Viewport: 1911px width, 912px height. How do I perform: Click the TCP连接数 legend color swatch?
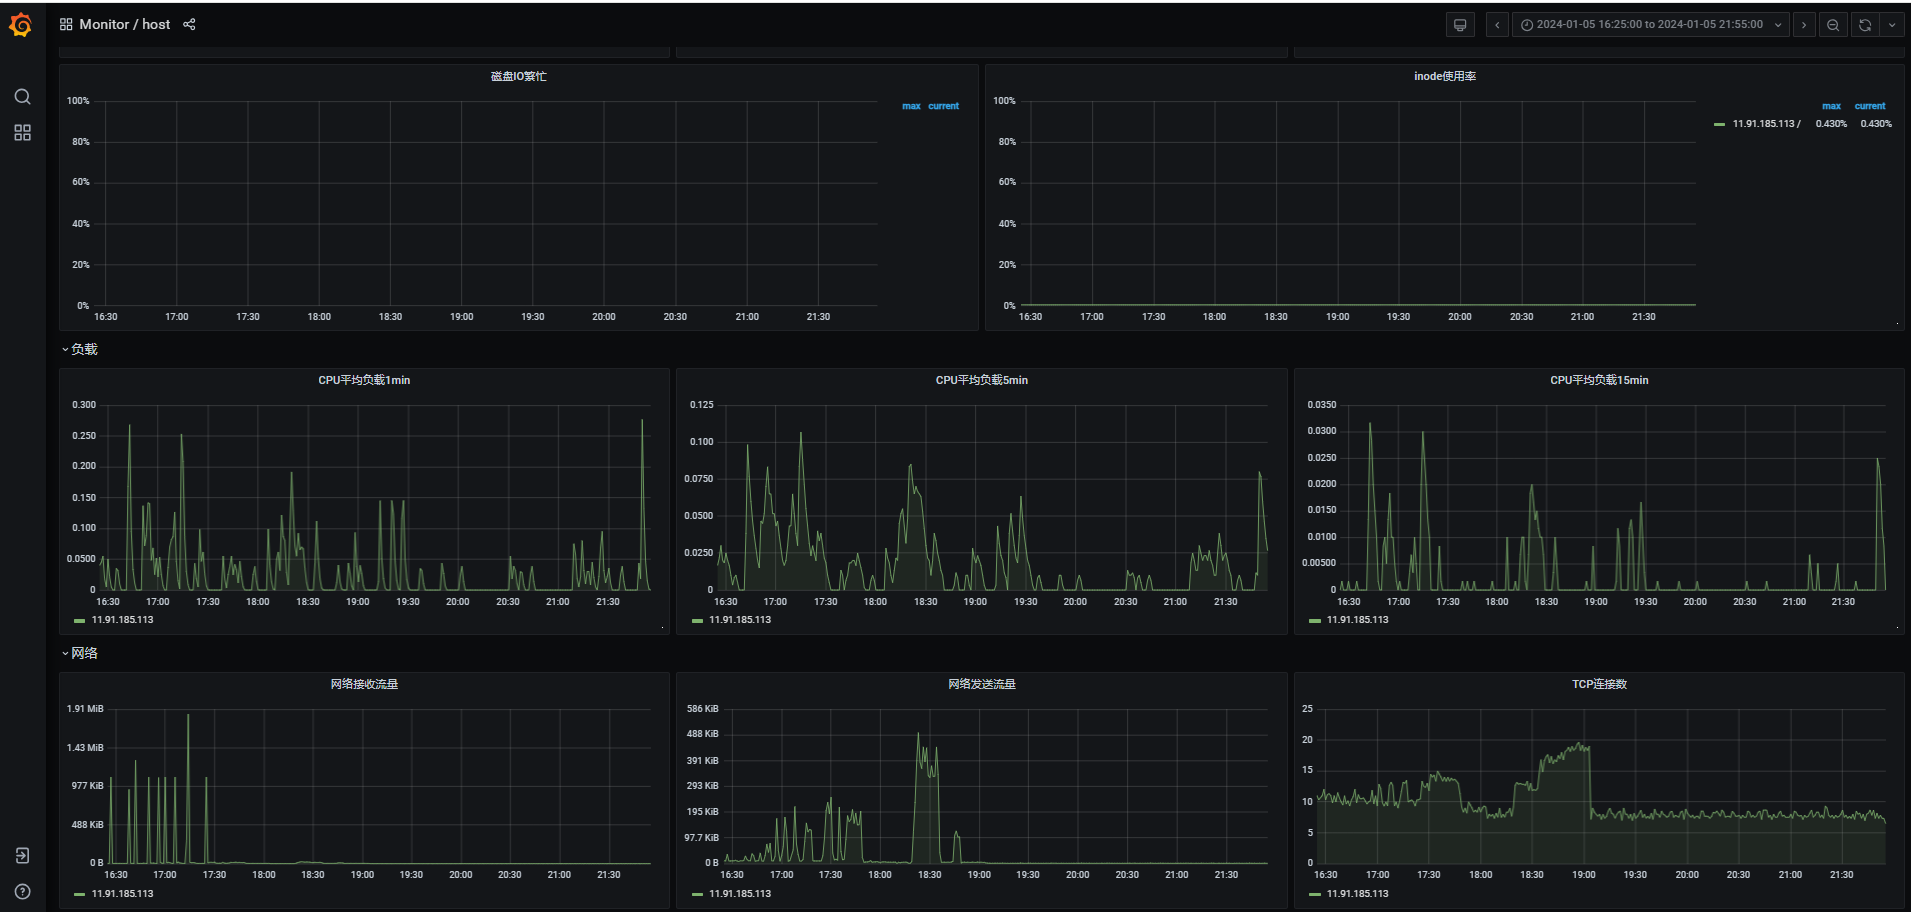tap(1314, 895)
